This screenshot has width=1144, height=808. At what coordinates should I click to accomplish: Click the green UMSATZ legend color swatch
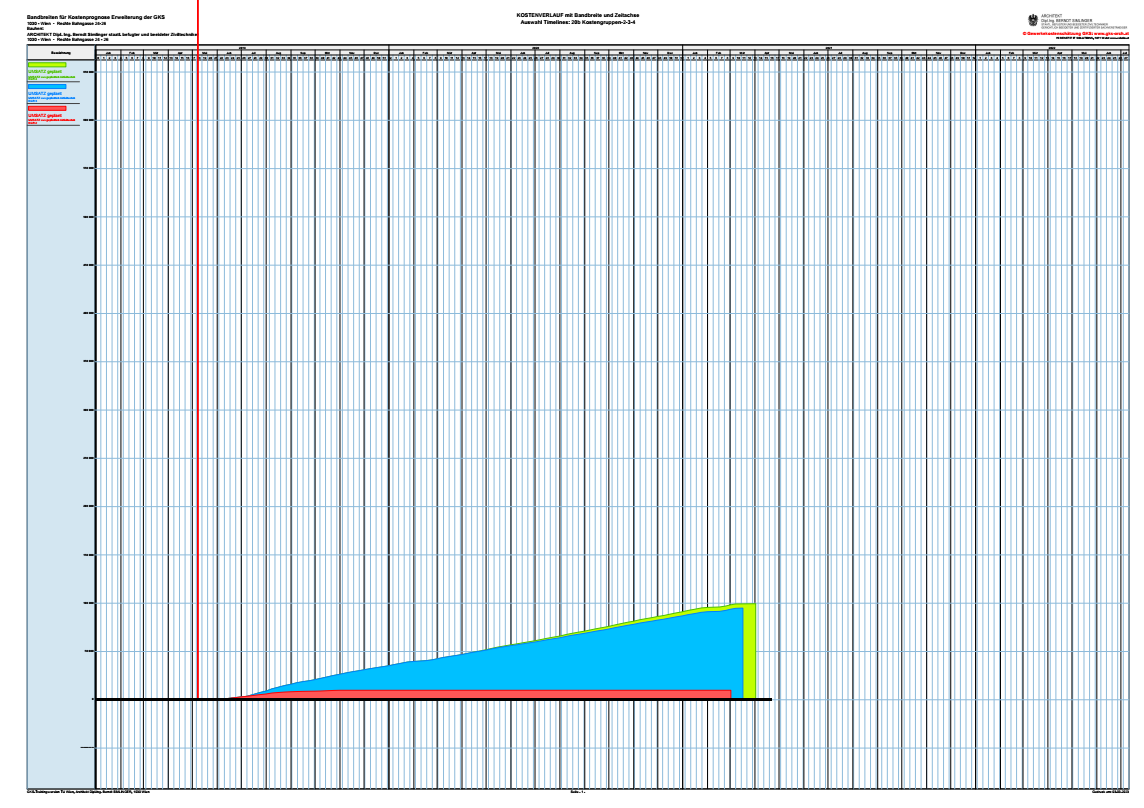click(47, 65)
